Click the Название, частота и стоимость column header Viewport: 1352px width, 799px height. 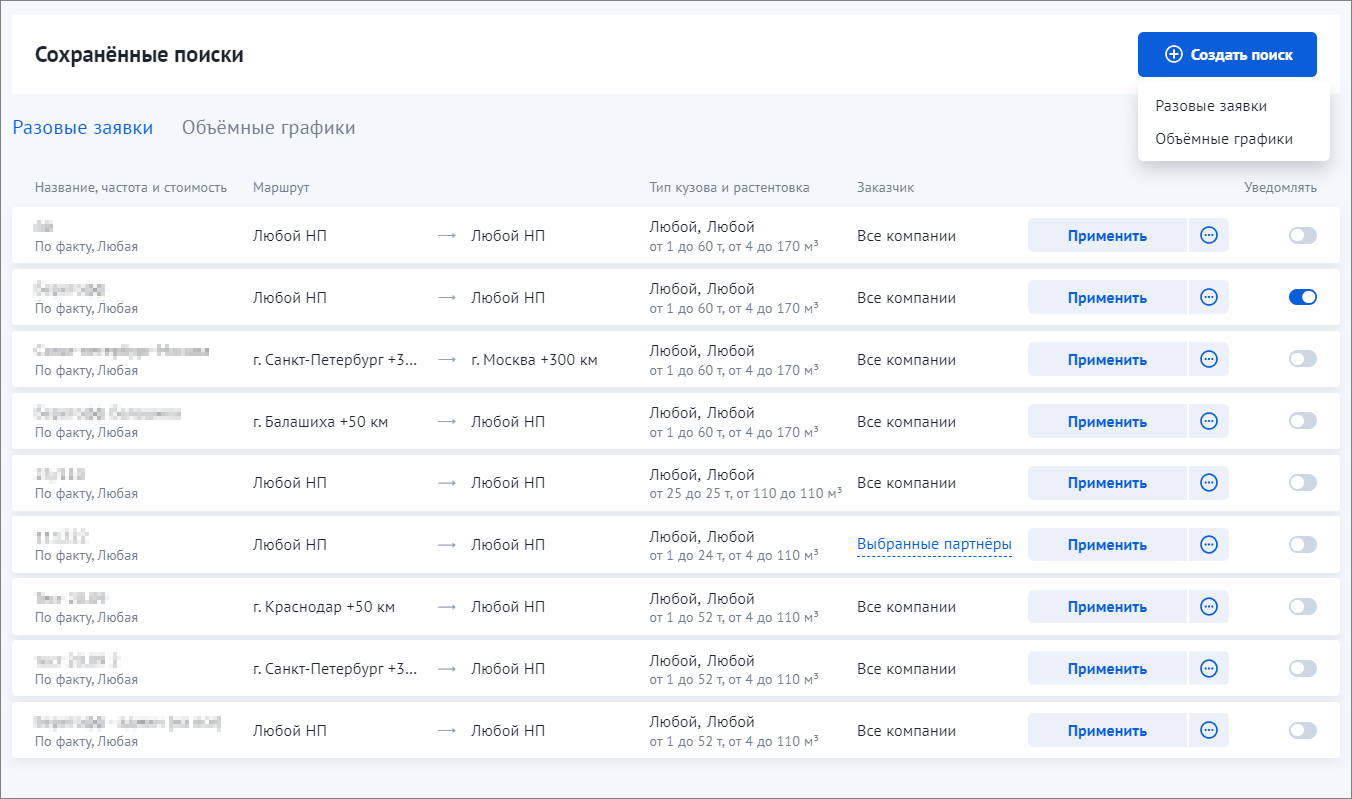(x=131, y=187)
